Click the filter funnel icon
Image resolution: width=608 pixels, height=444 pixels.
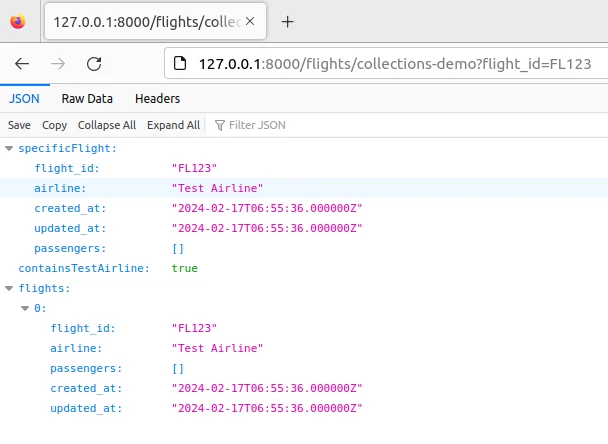[219, 125]
